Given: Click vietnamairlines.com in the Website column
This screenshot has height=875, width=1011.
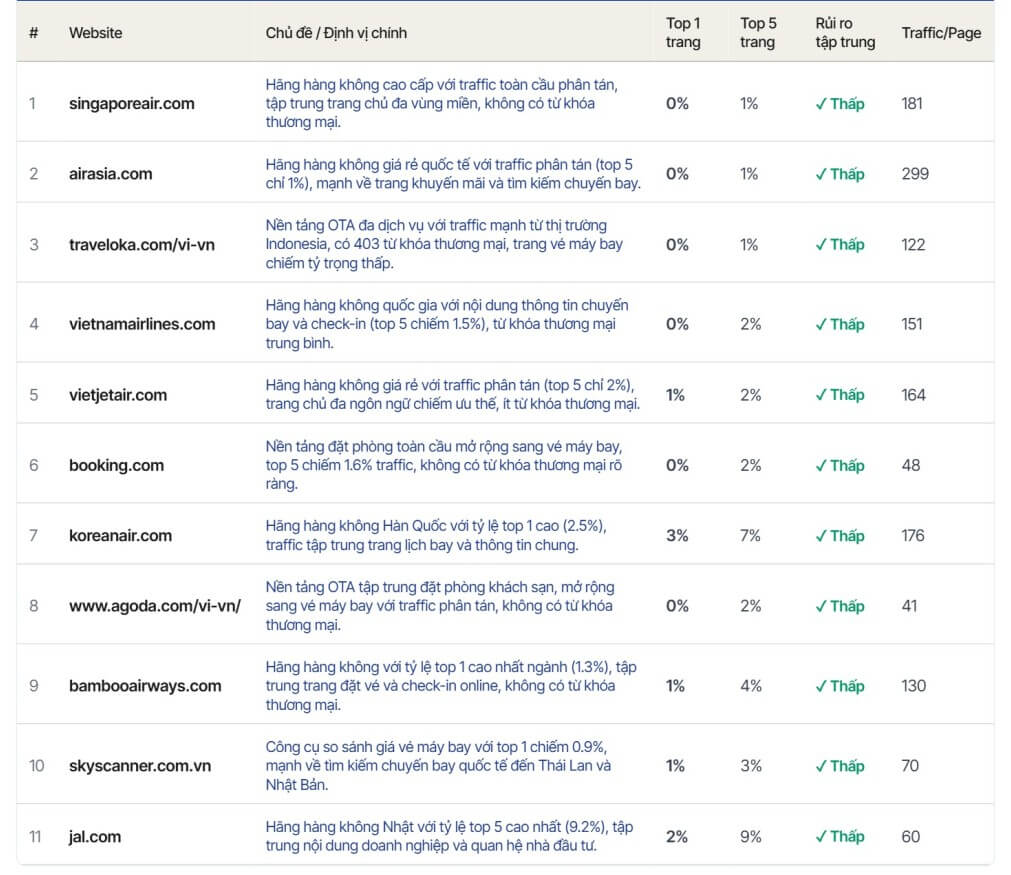Looking at the screenshot, I should coord(142,324).
